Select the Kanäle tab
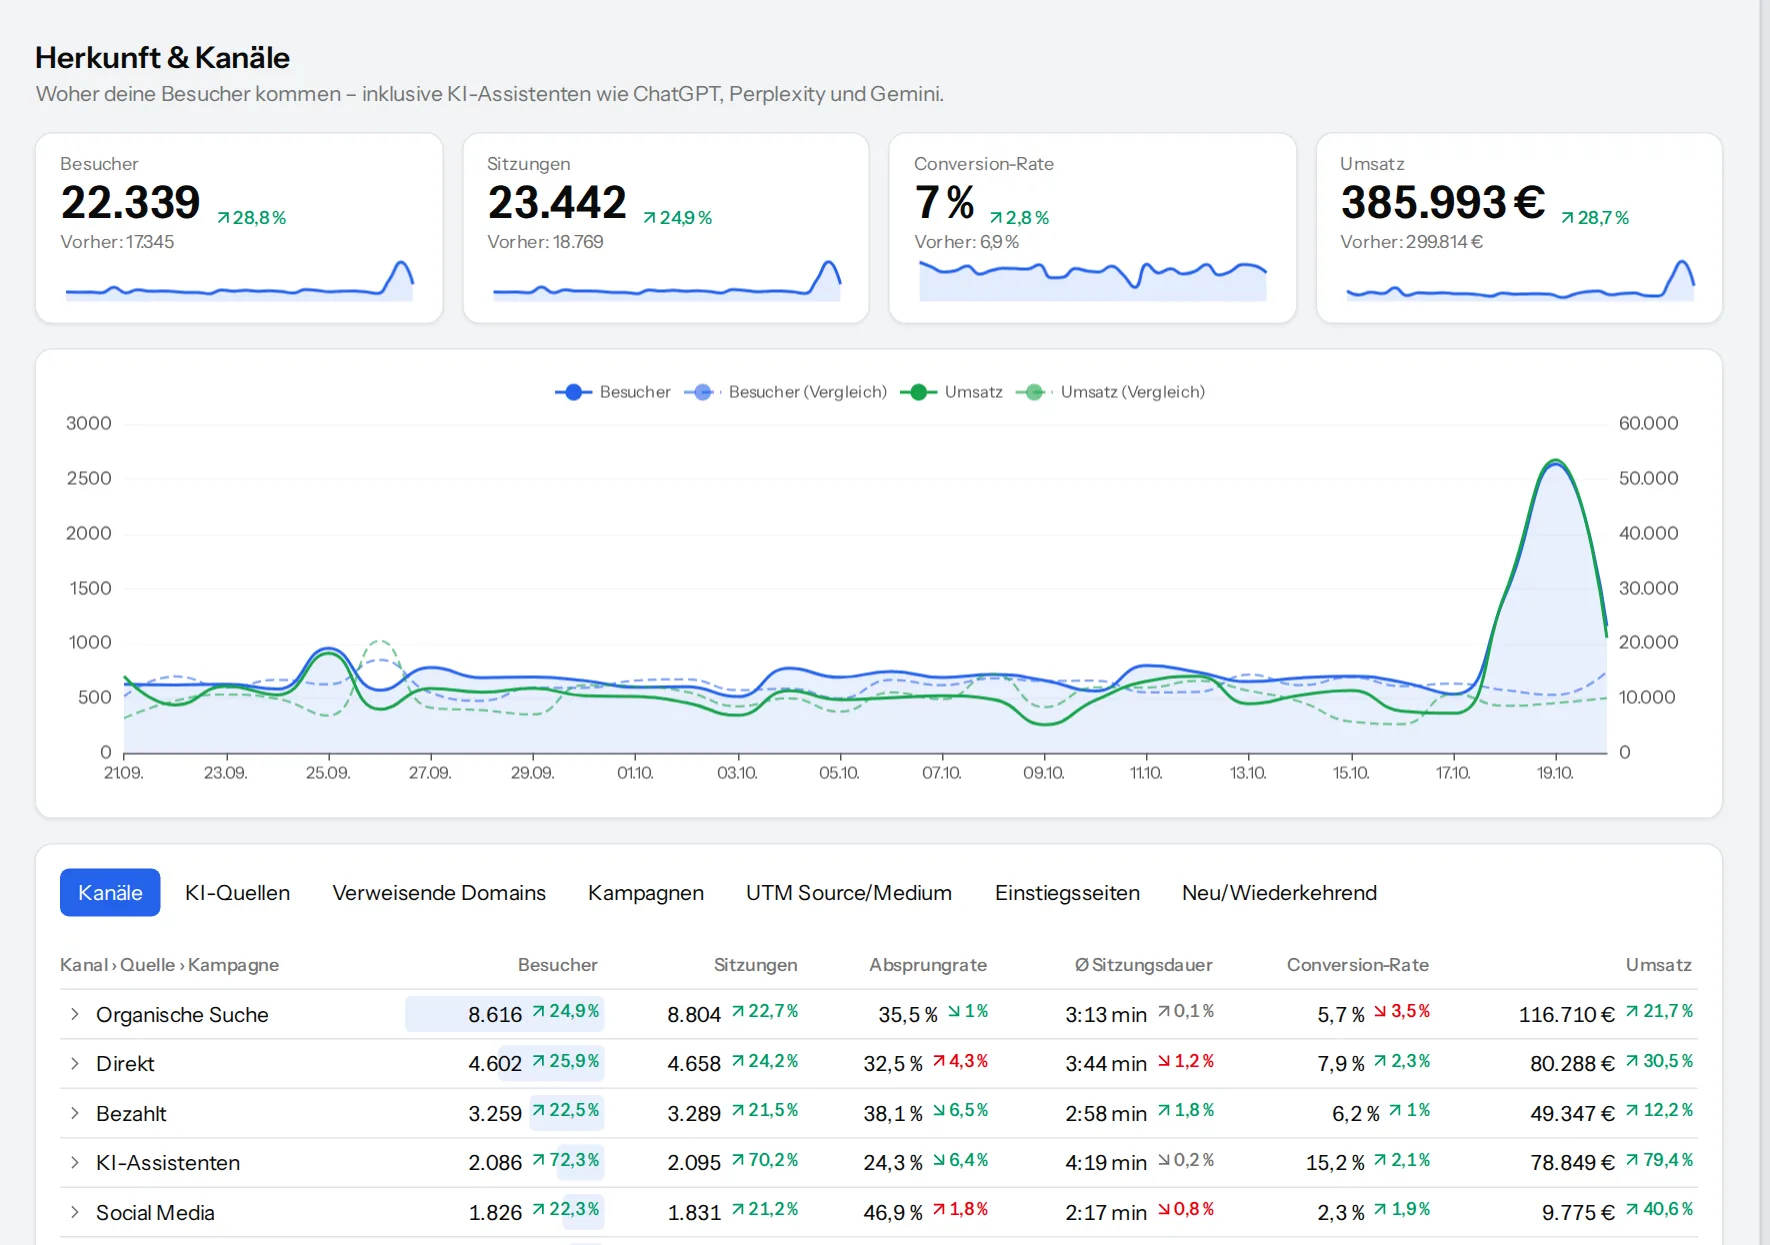 click(110, 892)
